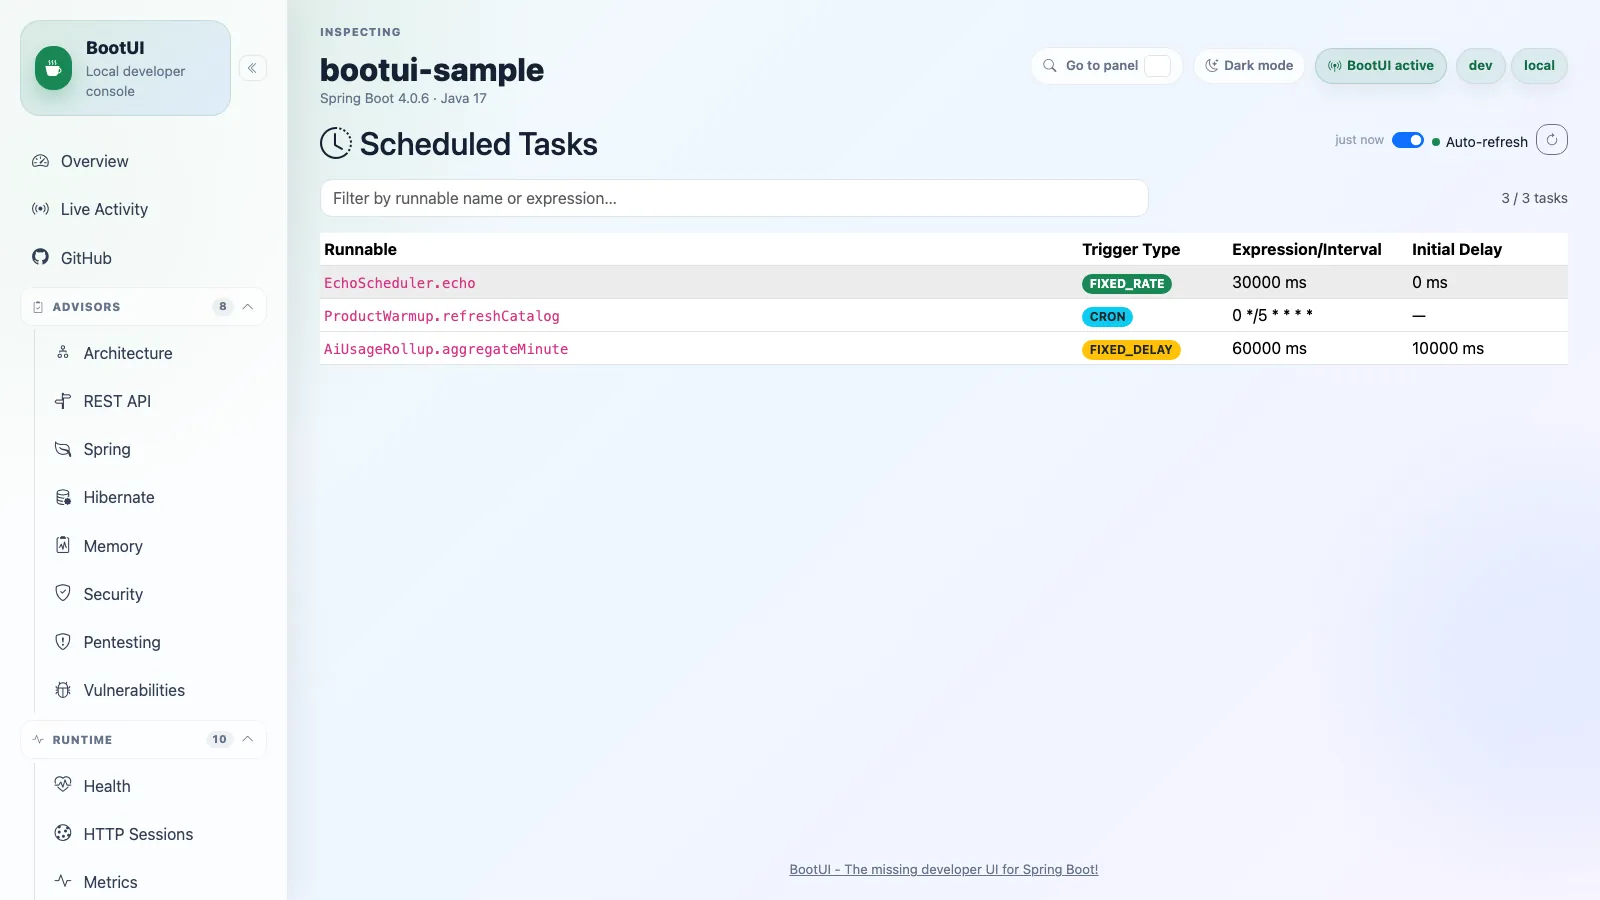The height and width of the screenshot is (900, 1600).
Task: Click the Advisors count badge 8
Action: click(x=222, y=307)
